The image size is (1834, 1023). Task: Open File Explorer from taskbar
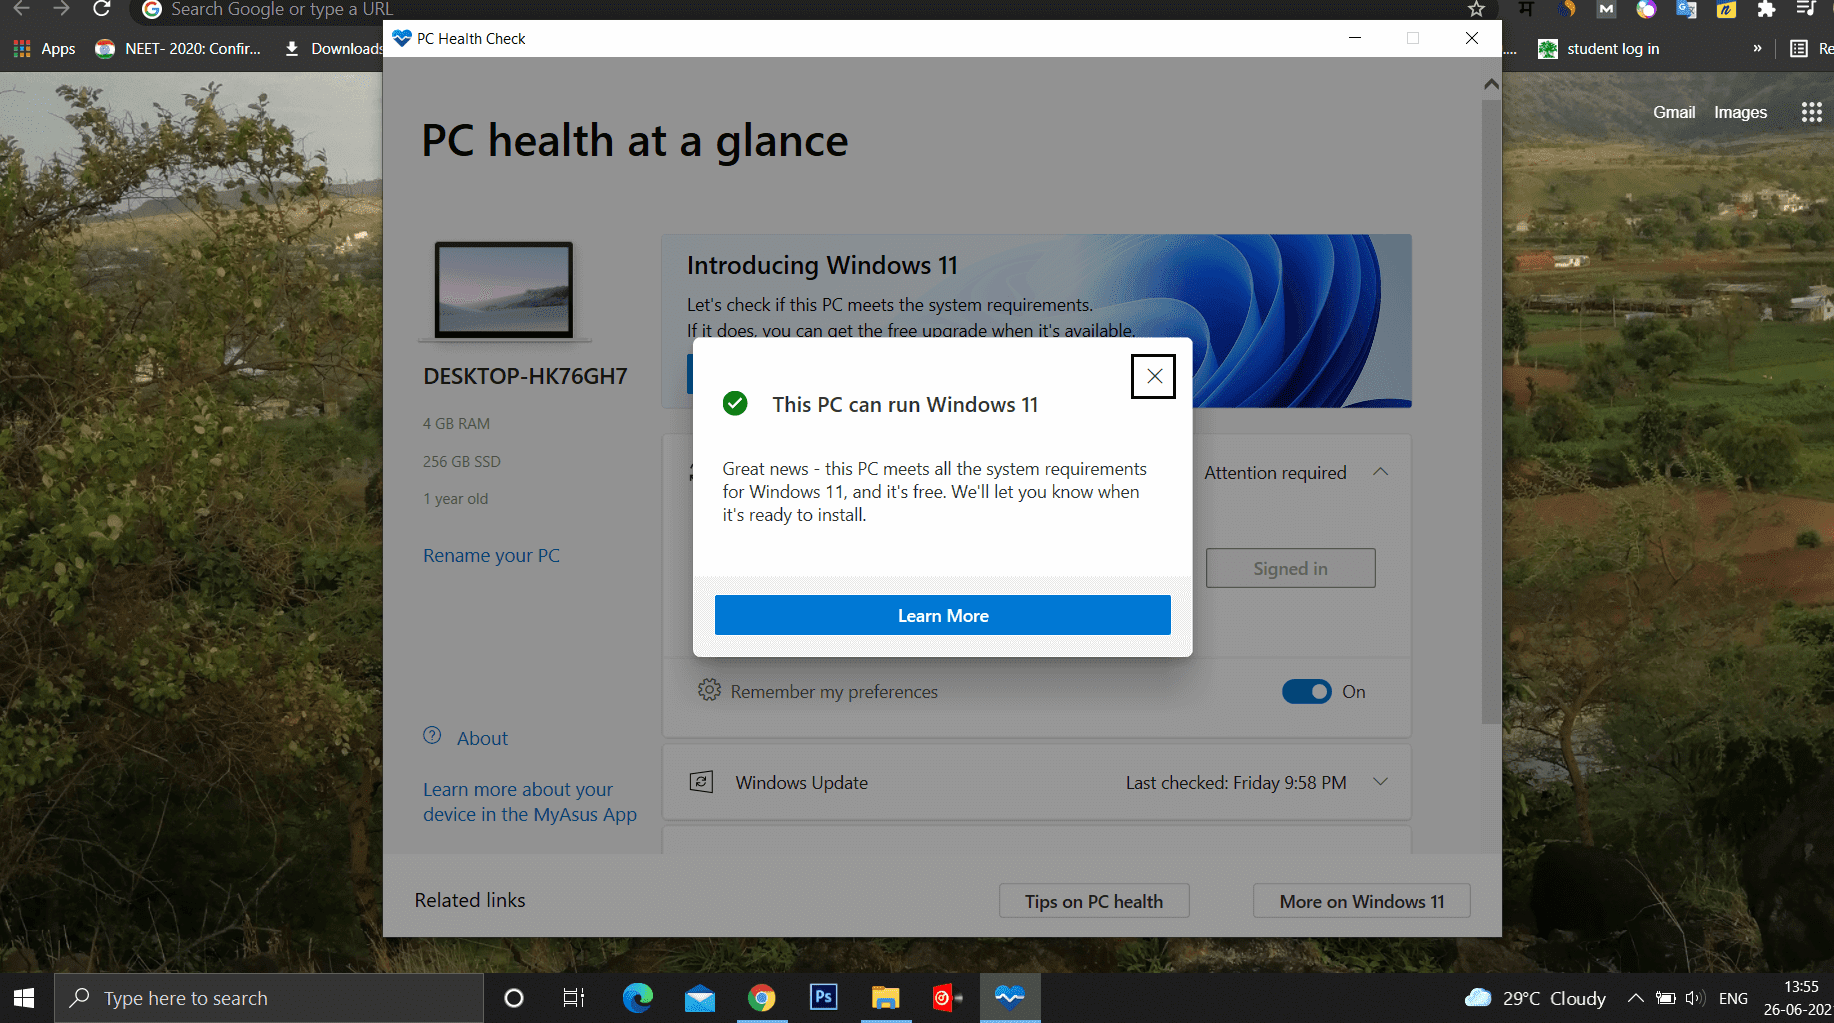click(x=886, y=998)
